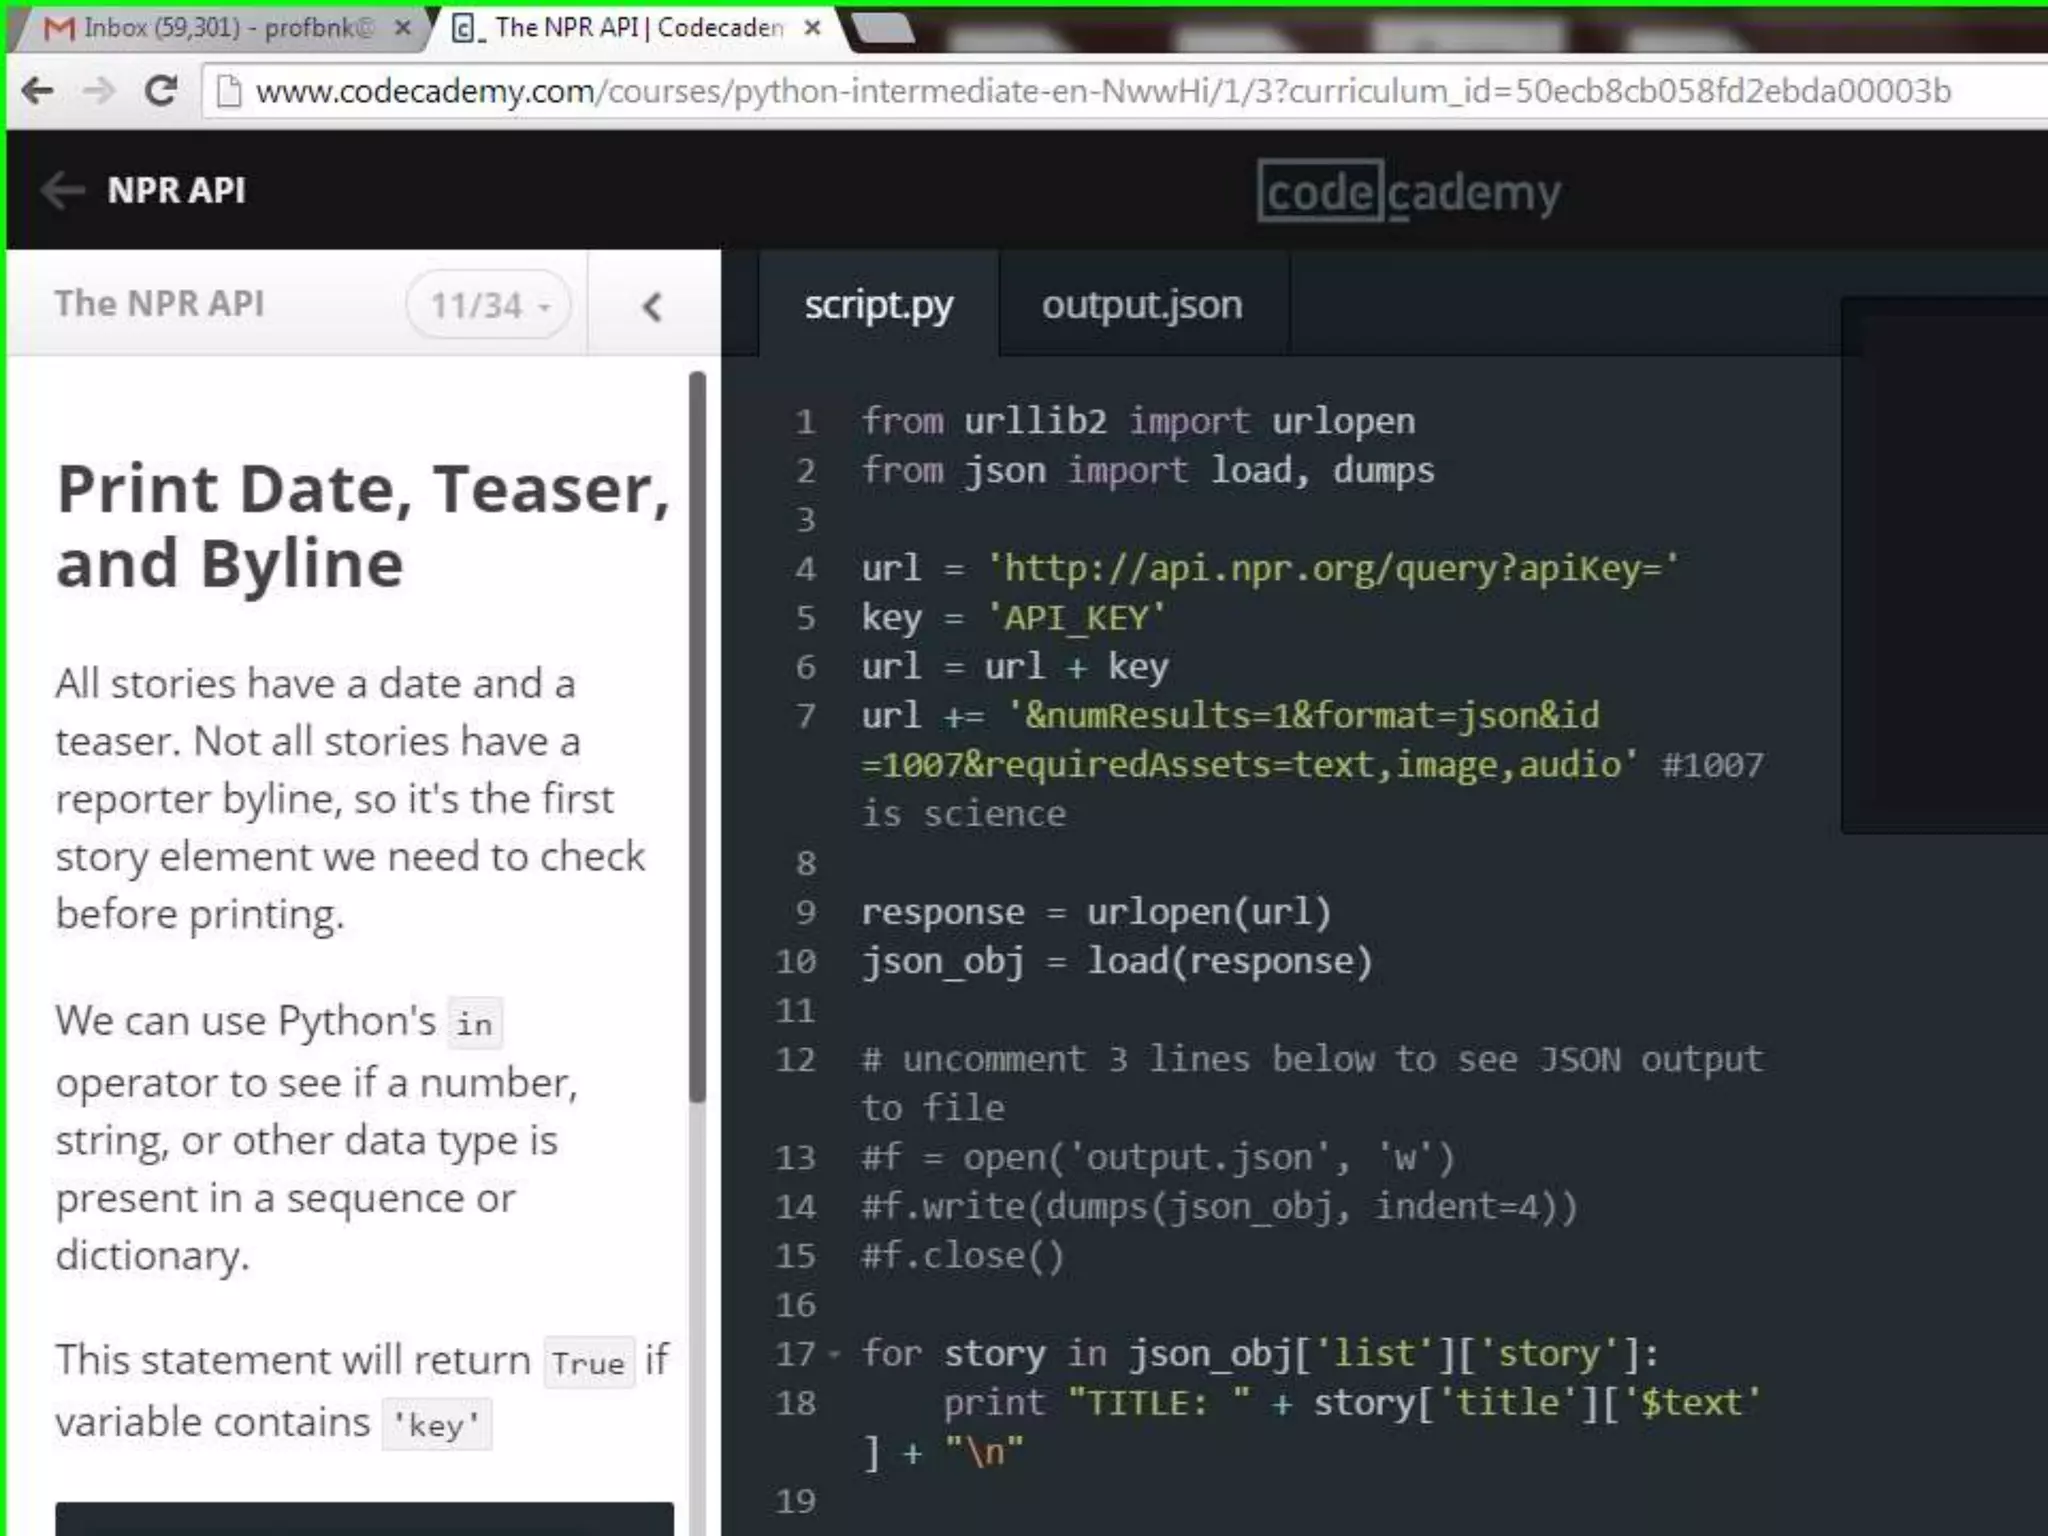Click the 'http://api.npr.org/query?apiKey=' string on line 4
This screenshot has height=1536, width=2048.
pyautogui.click(x=1333, y=568)
